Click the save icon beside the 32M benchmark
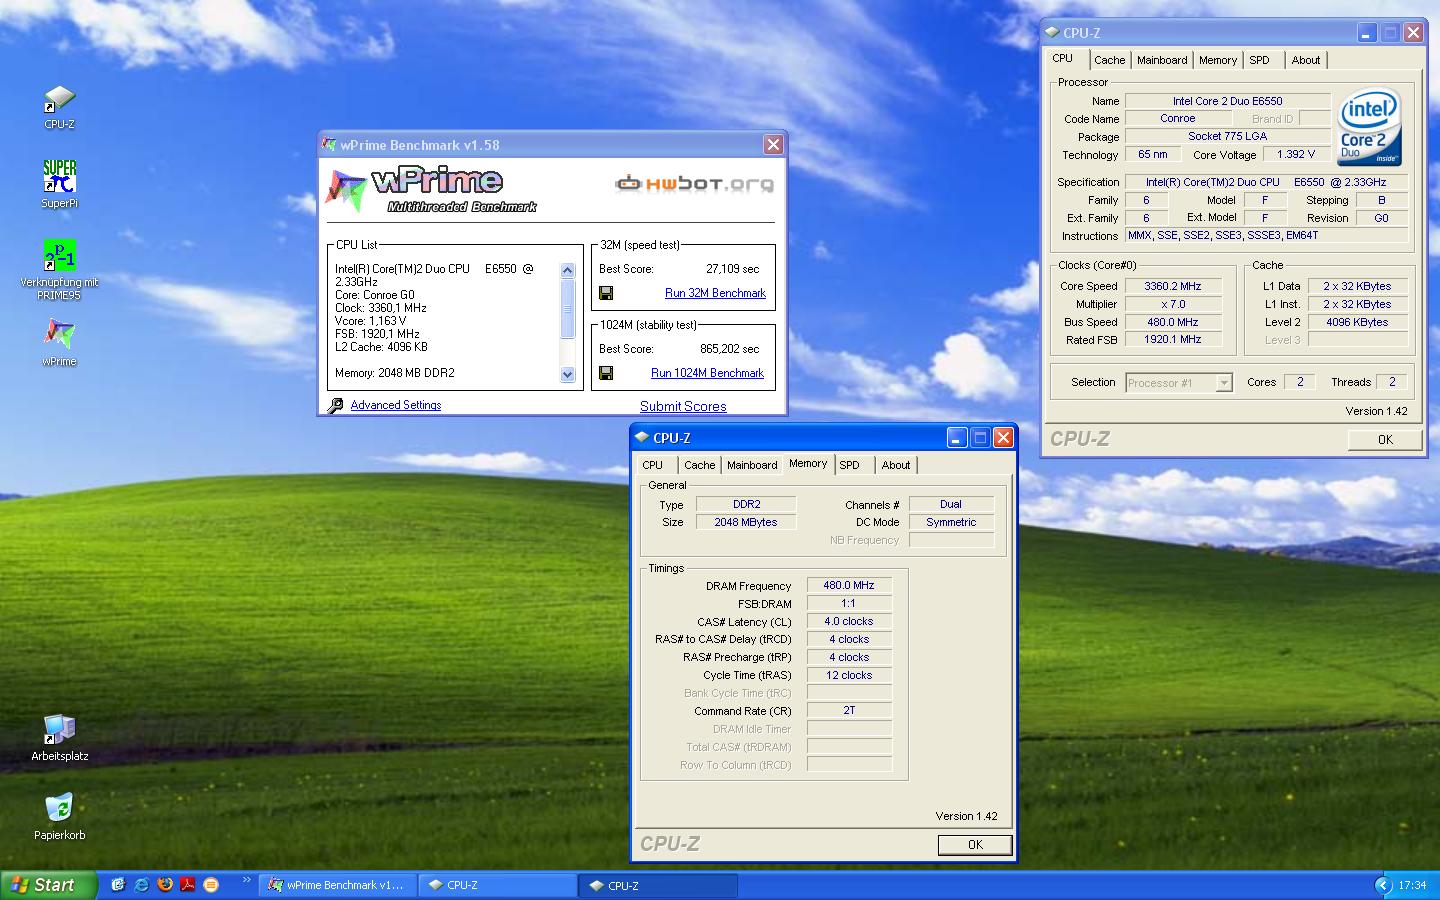This screenshot has height=900, width=1440. 605,293
